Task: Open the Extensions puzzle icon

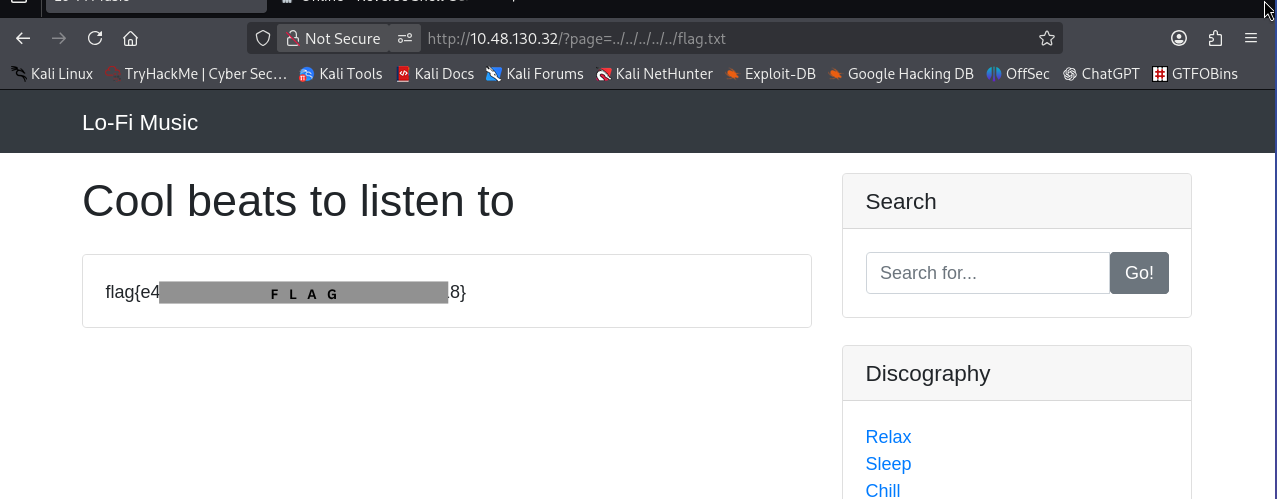Action: 1215,38
